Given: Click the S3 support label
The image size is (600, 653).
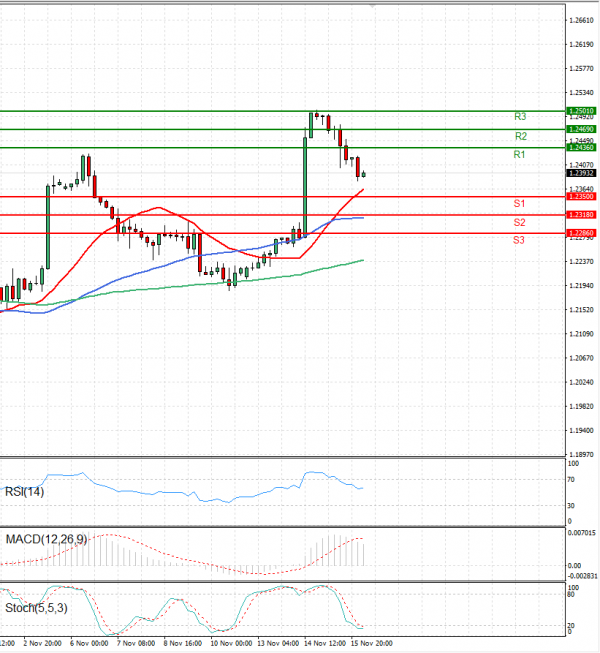Looking at the screenshot, I should tap(519, 240).
